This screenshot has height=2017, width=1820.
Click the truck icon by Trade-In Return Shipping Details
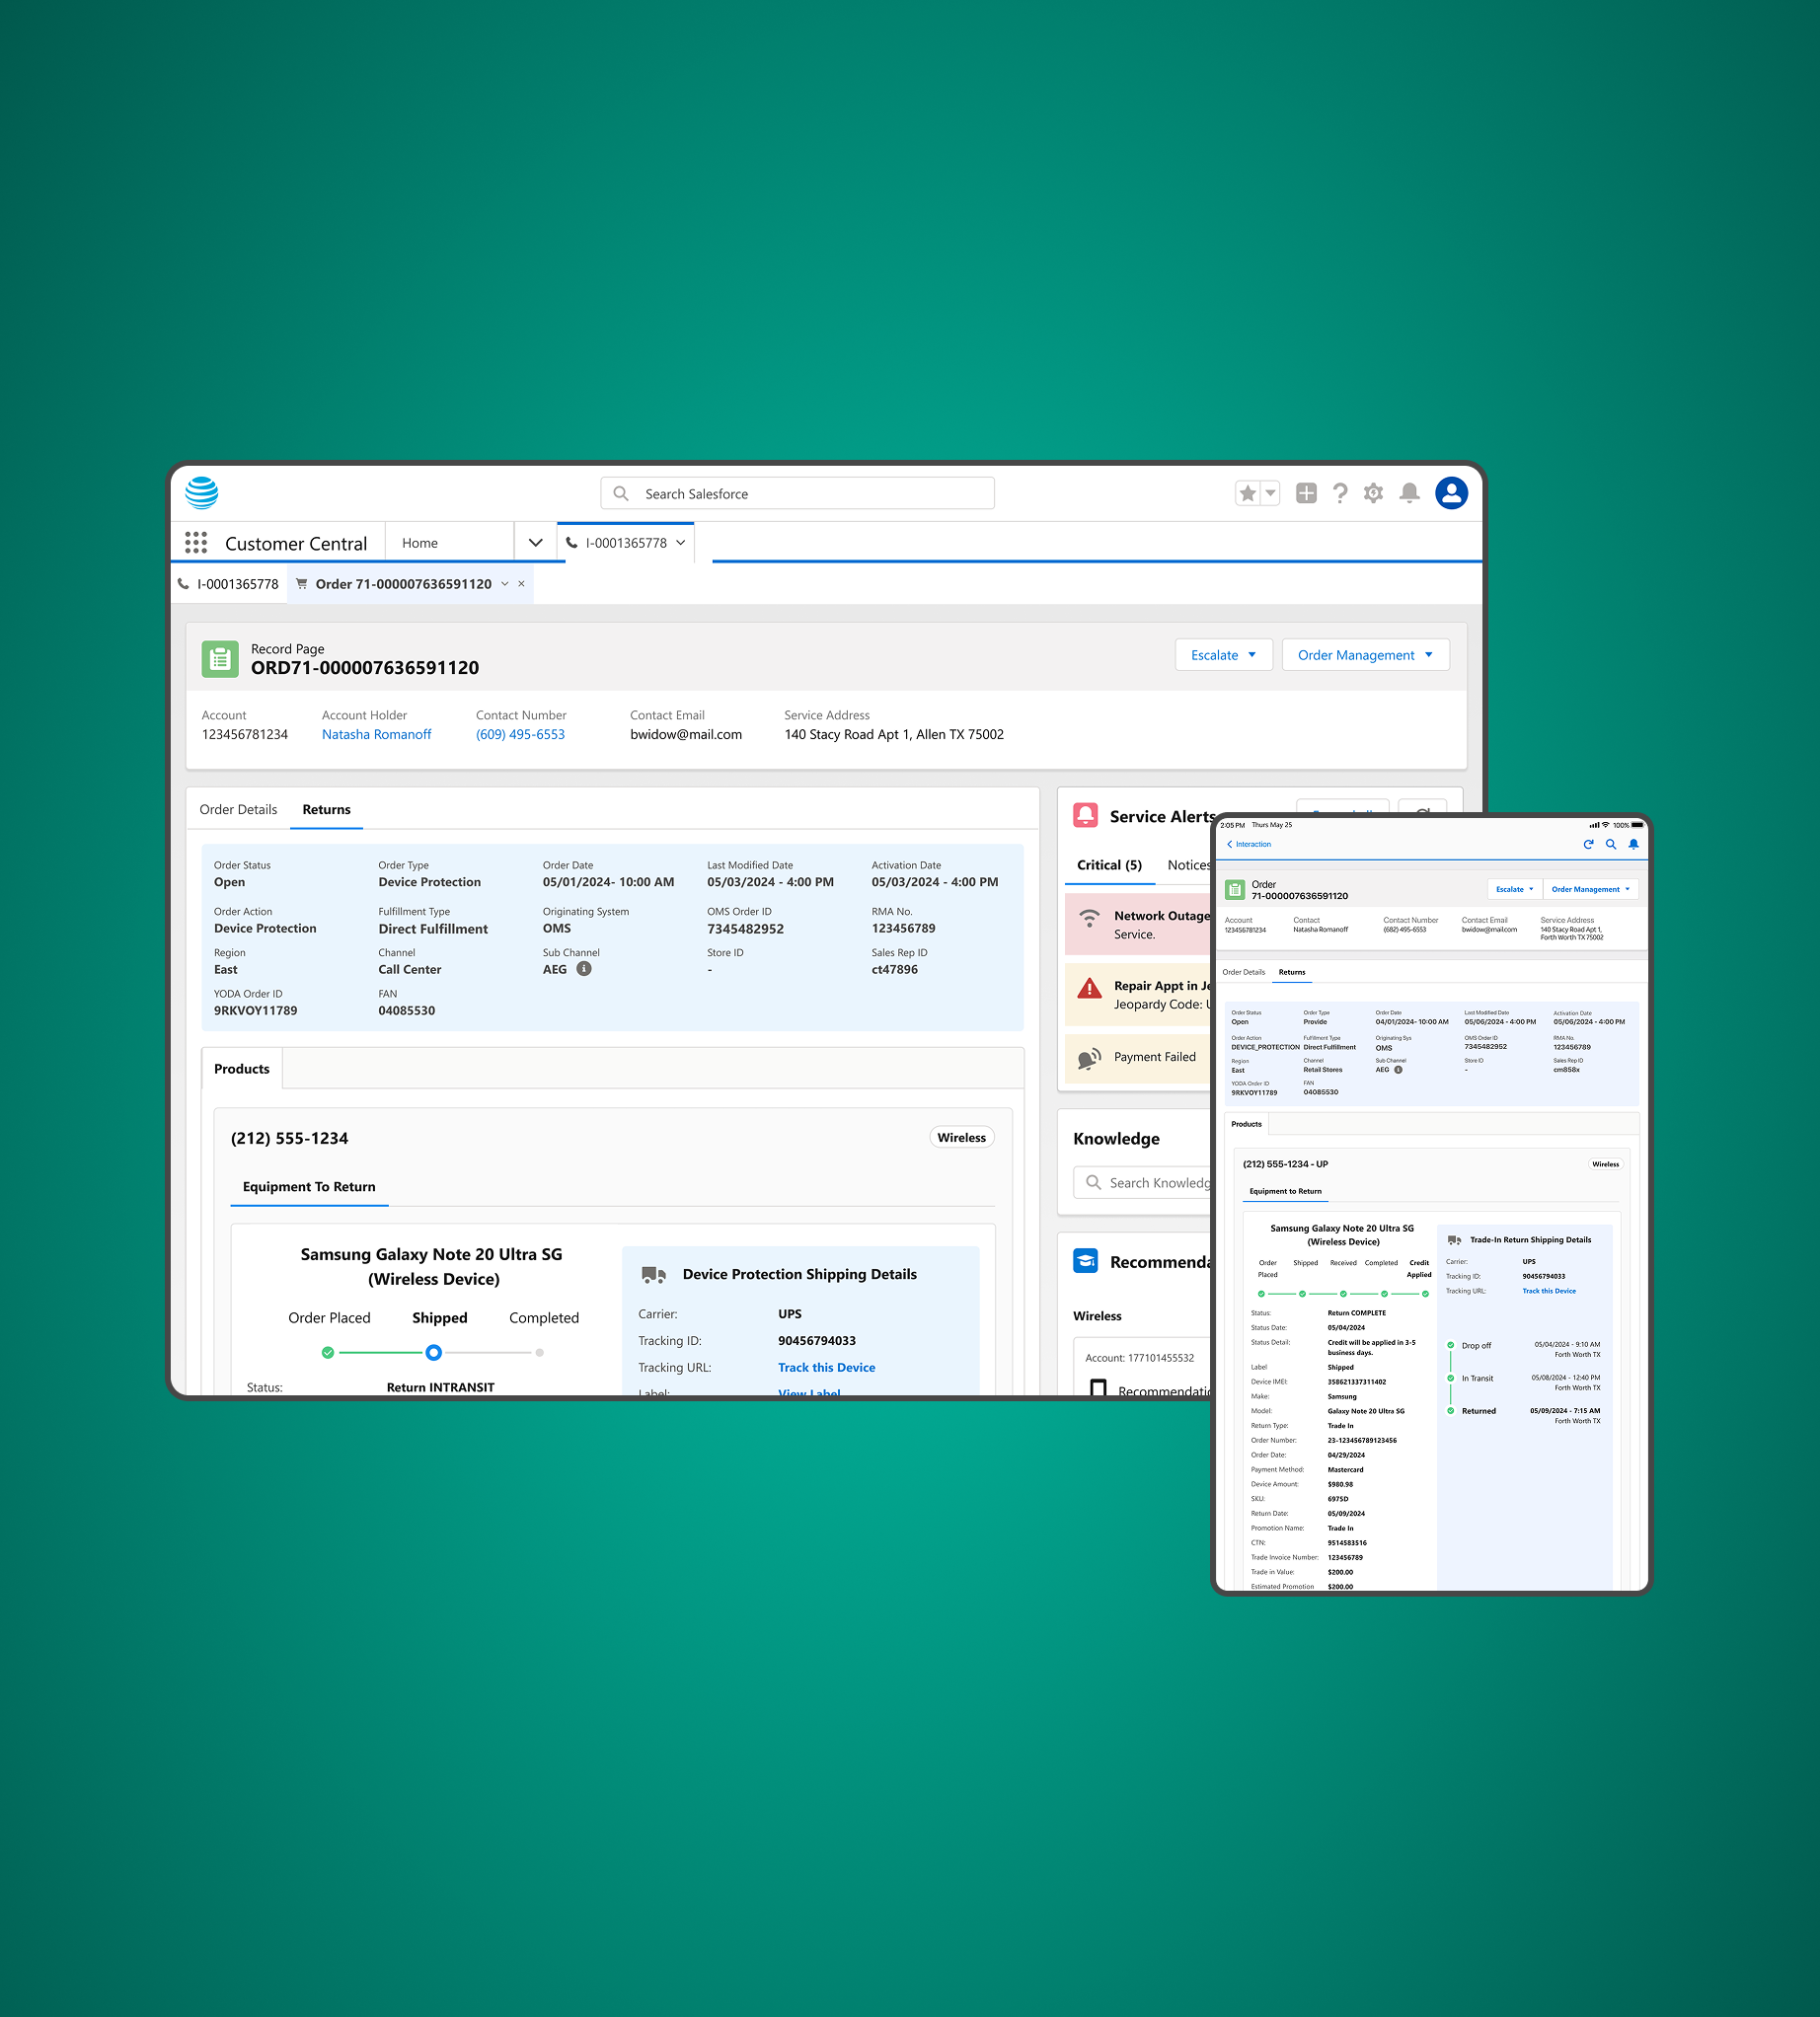pos(1454,1240)
